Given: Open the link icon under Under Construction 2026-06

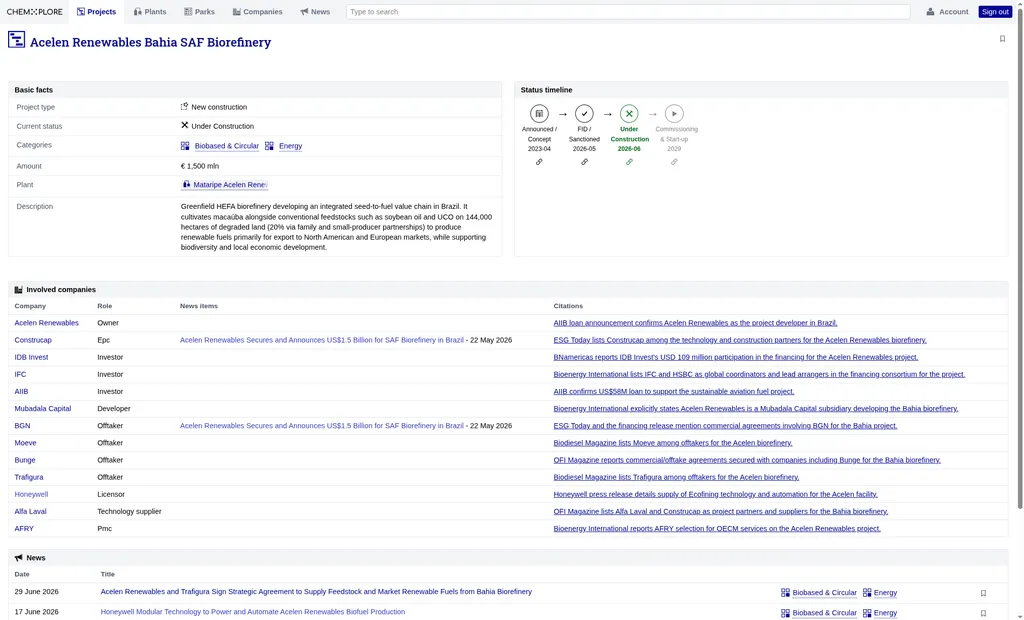Looking at the screenshot, I should (629, 162).
